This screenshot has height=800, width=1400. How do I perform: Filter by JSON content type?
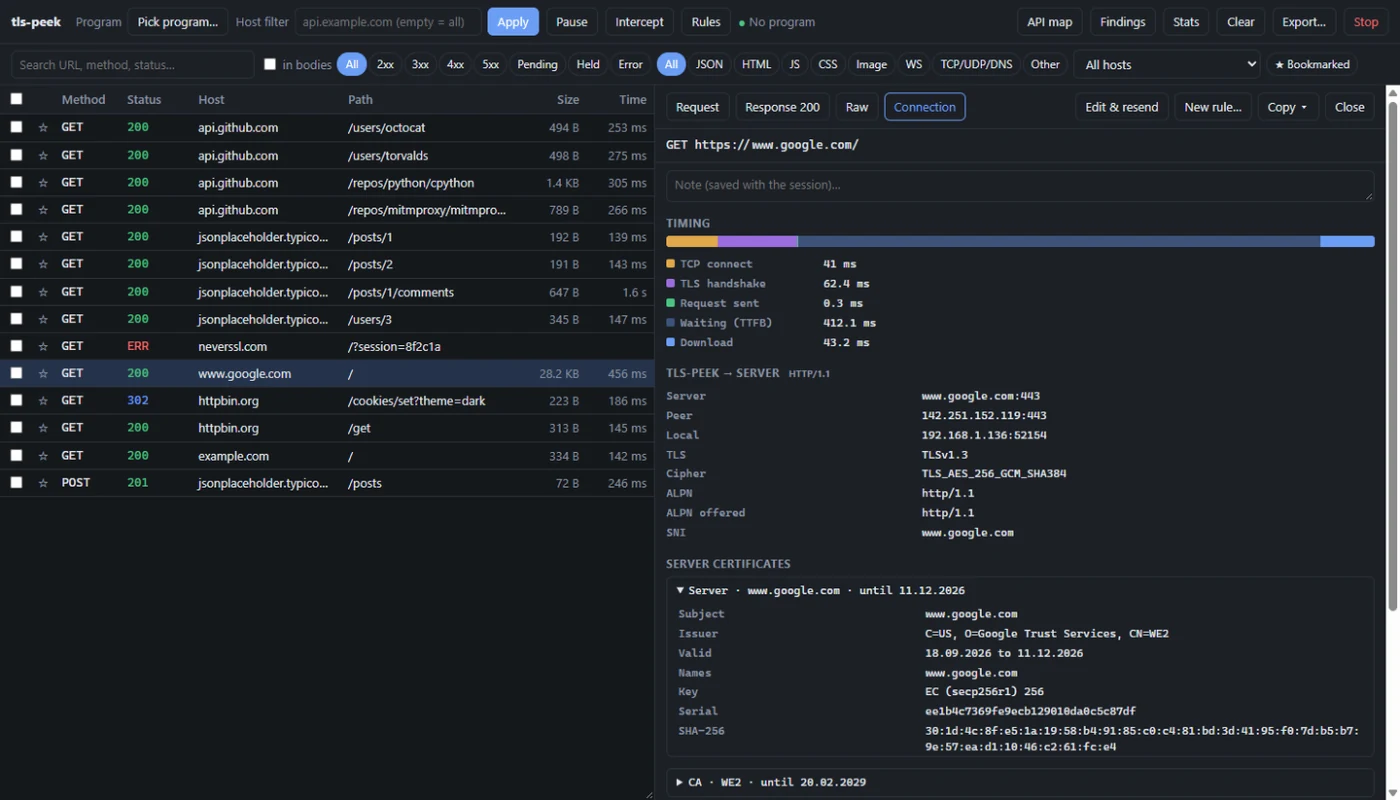pos(709,64)
